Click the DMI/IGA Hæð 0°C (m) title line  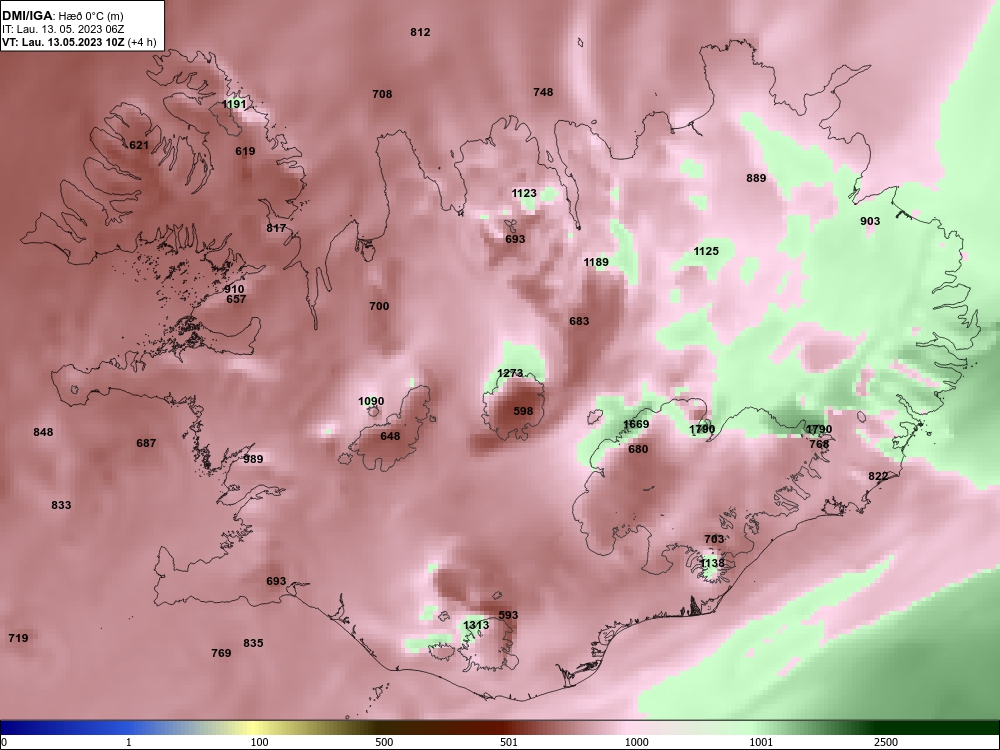[62, 16]
